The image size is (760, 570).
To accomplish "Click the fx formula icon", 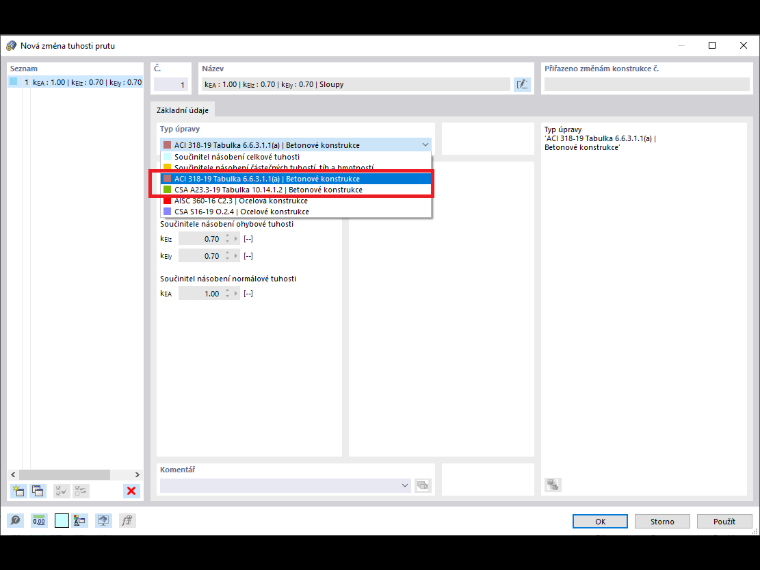I will coord(127,521).
